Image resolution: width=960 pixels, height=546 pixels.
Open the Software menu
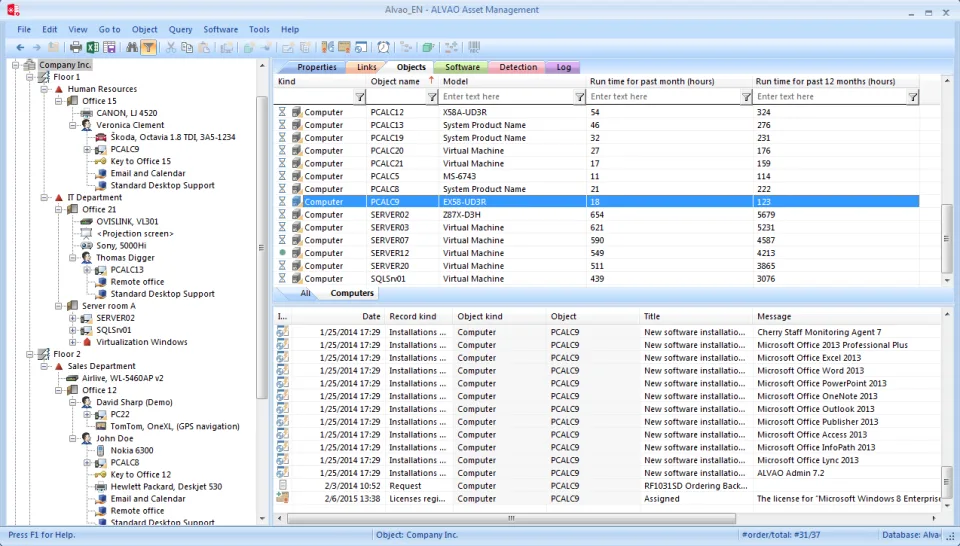pyautogui.click(x=220, y=29)
